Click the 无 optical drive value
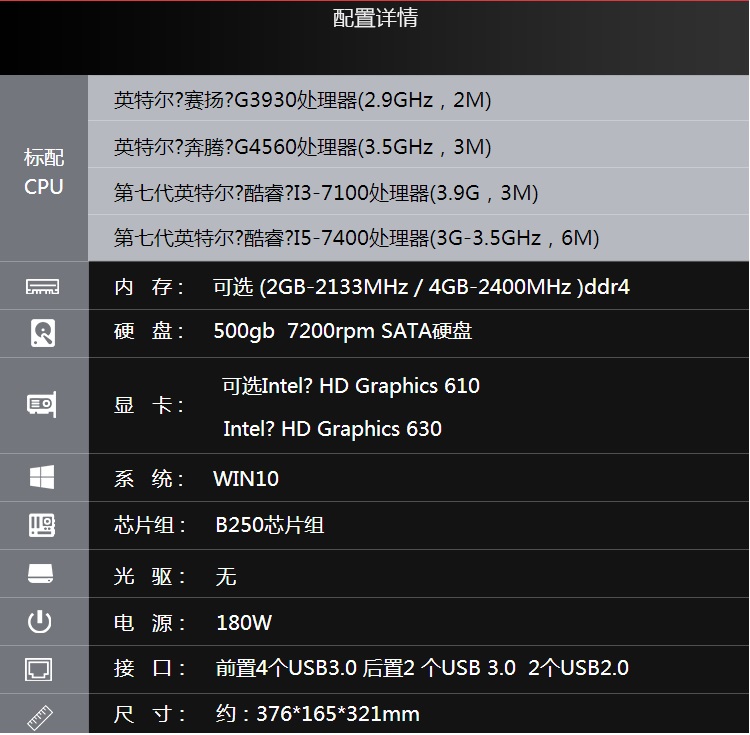The height and width of the screenshot is (735, 750). pyautogui.click(x=226, y=576)
